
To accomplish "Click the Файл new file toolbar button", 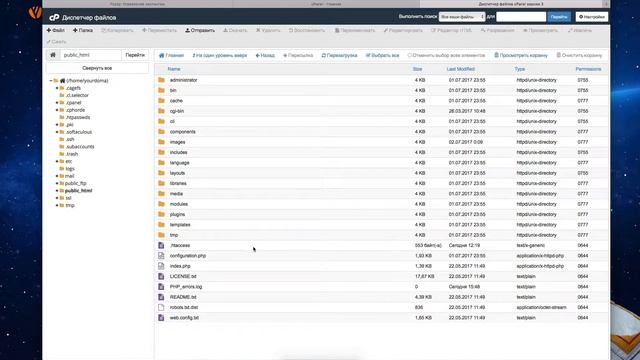I will click(56, 30).
